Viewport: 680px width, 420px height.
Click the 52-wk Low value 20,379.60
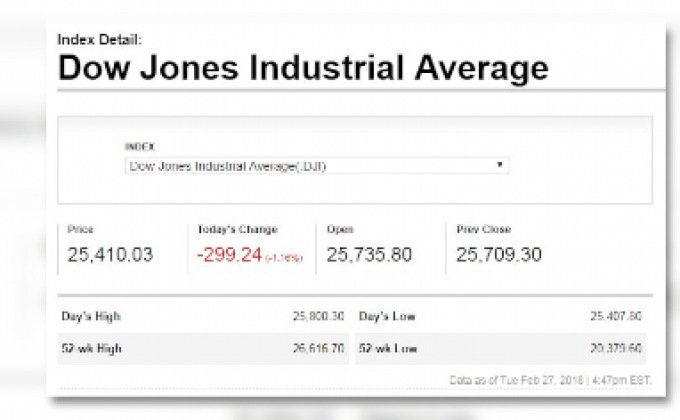[615, 348]
